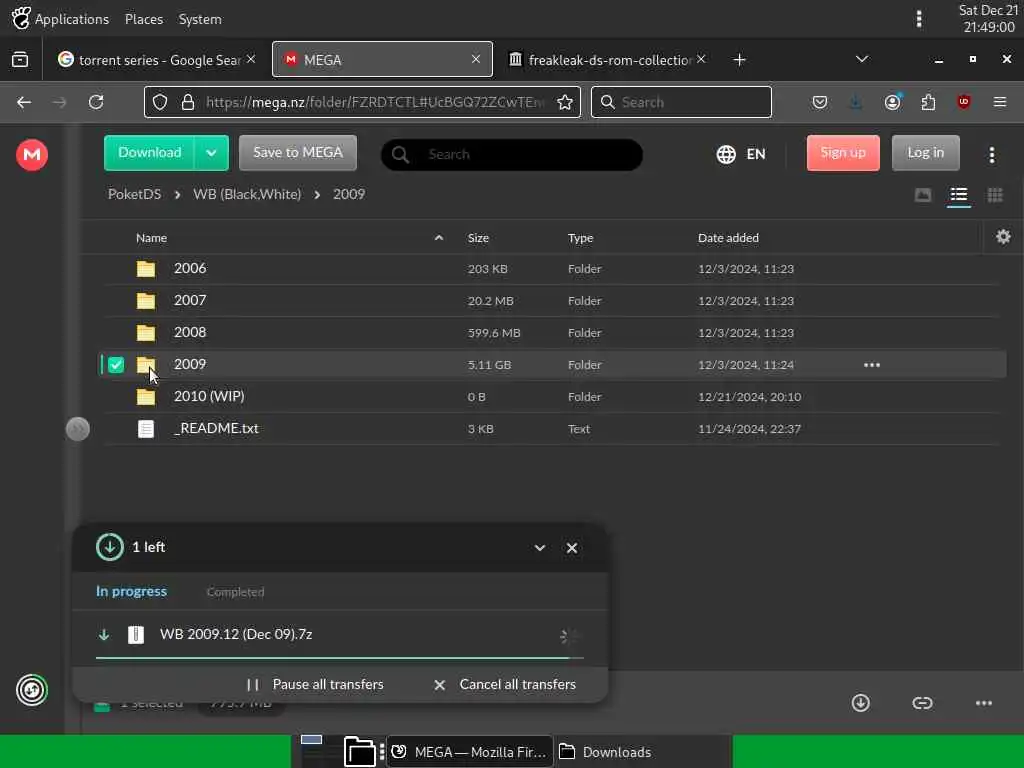Switch to image gallery view icon
Image resolution: width=1024 pixels, height=768 pixels.
923,195
